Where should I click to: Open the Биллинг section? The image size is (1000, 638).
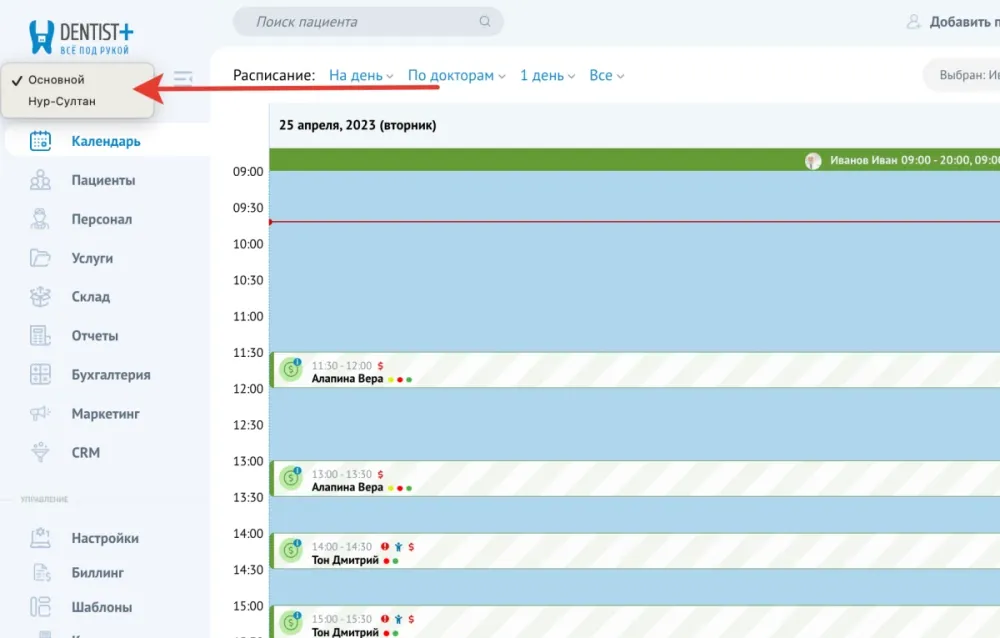(98, 572)
